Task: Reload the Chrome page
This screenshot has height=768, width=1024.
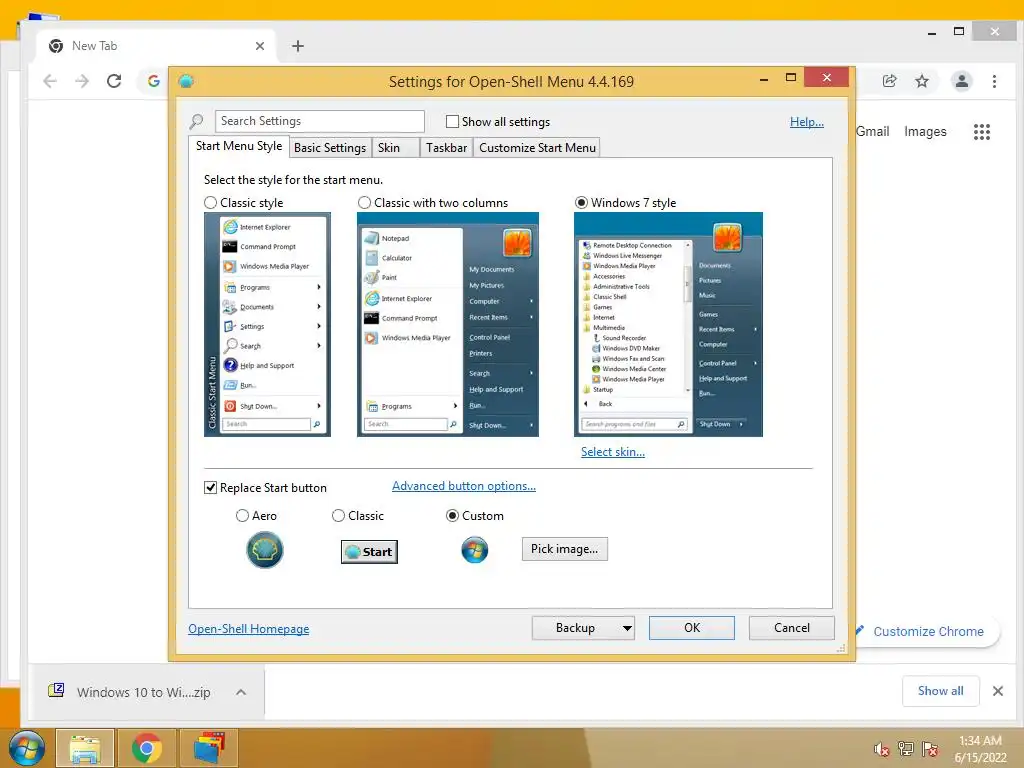Action: [x=114, y=81]
